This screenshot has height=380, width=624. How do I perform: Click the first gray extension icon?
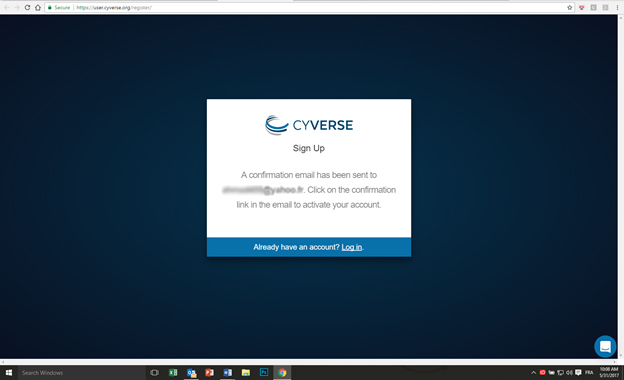593,8
